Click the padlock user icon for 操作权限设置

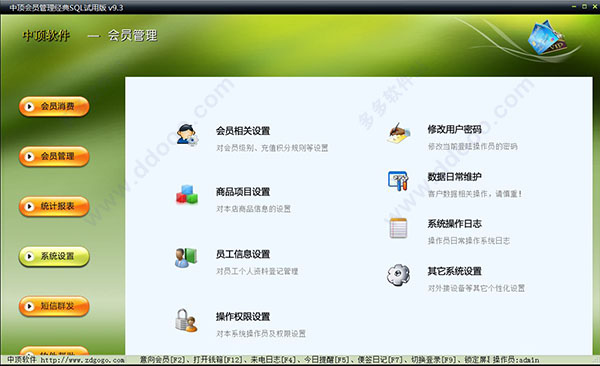[186, 320]
